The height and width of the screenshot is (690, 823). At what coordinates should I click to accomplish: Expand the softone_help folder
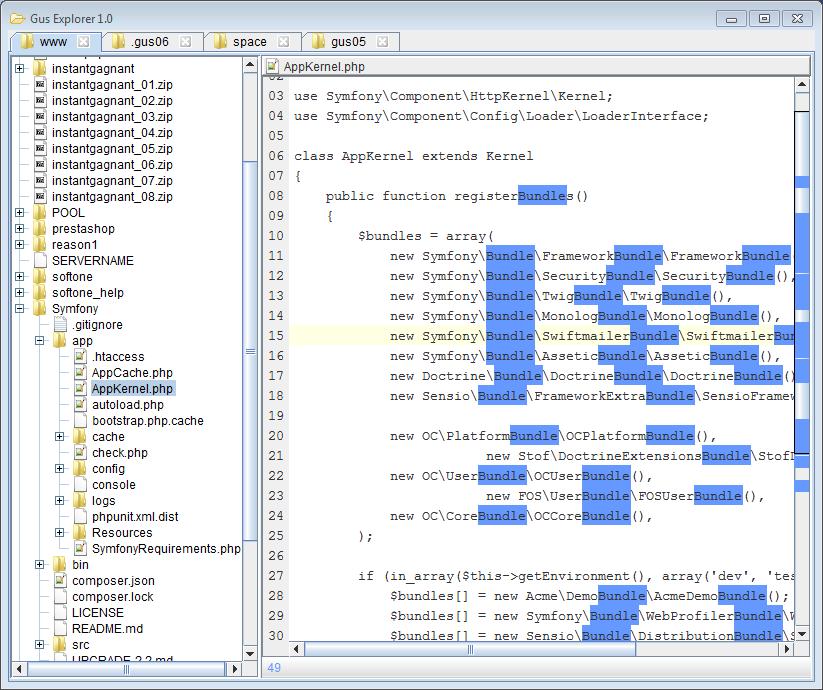20,293
